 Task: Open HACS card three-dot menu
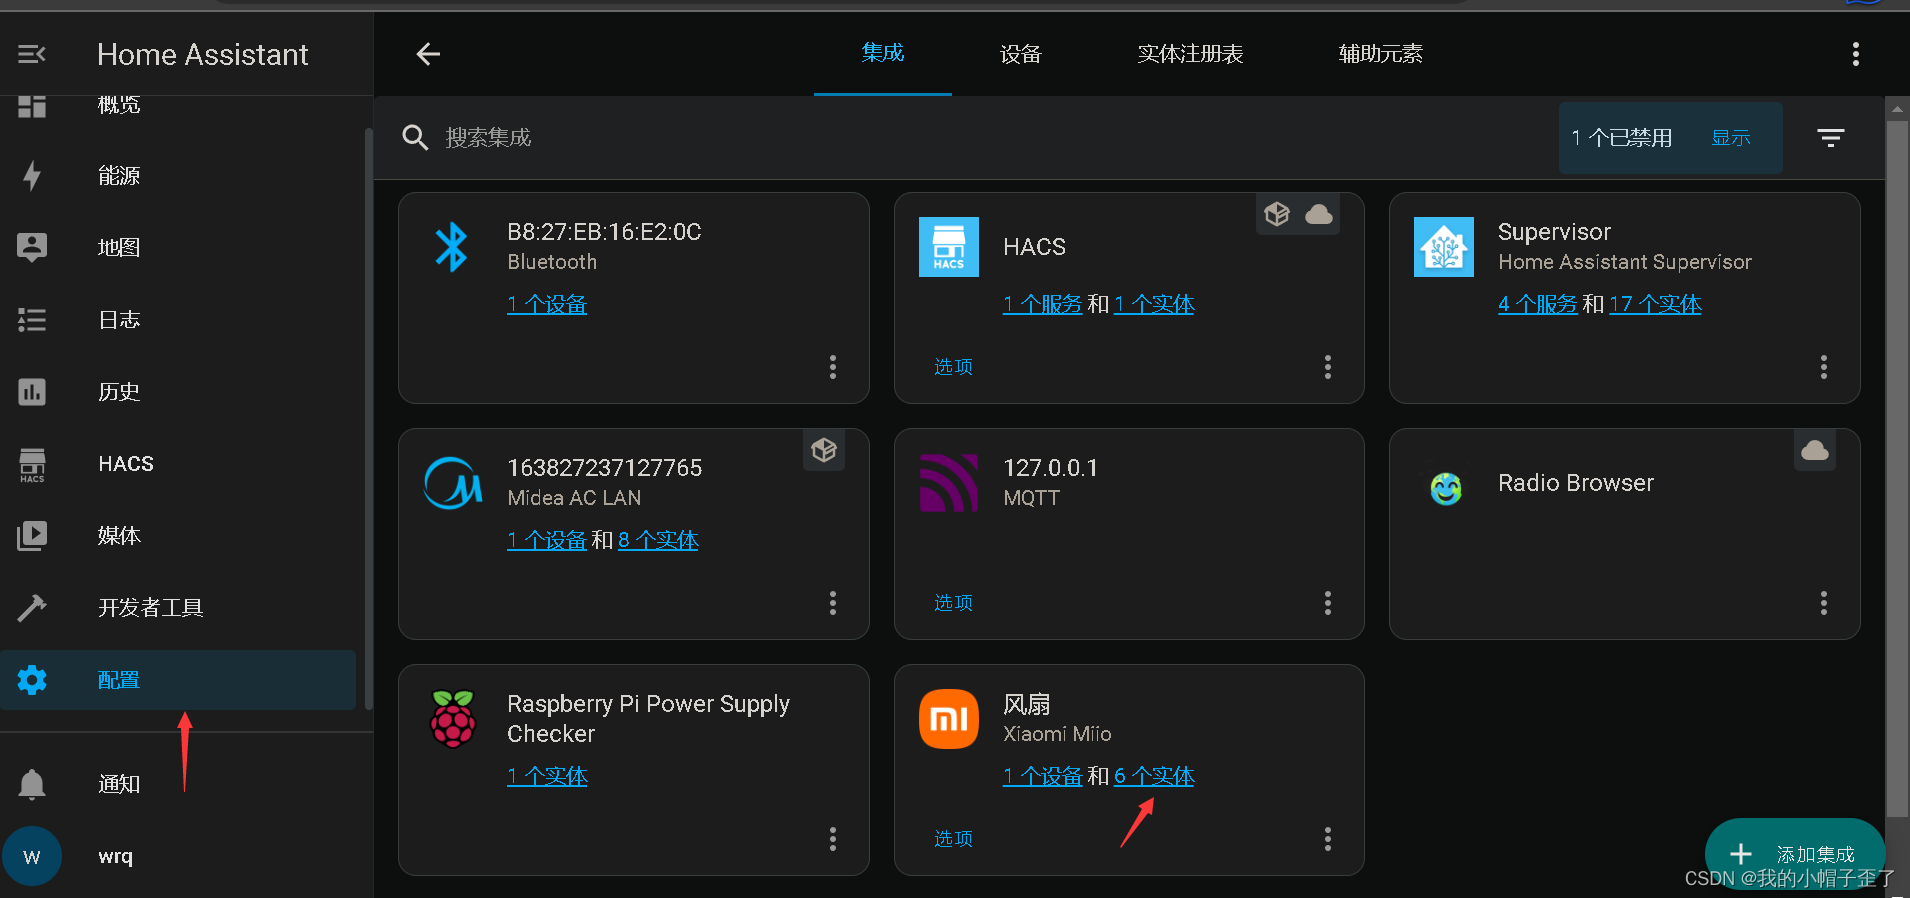[1328, 367]
